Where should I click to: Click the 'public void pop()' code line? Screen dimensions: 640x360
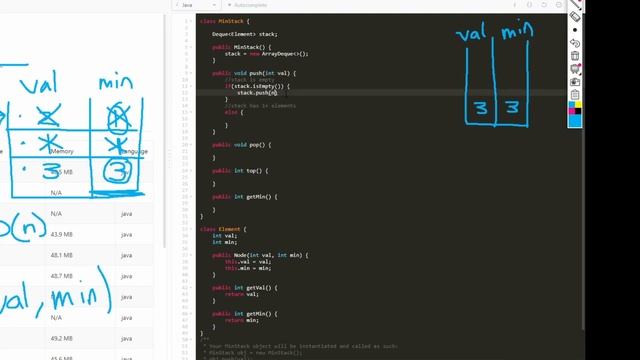point(241,145)
